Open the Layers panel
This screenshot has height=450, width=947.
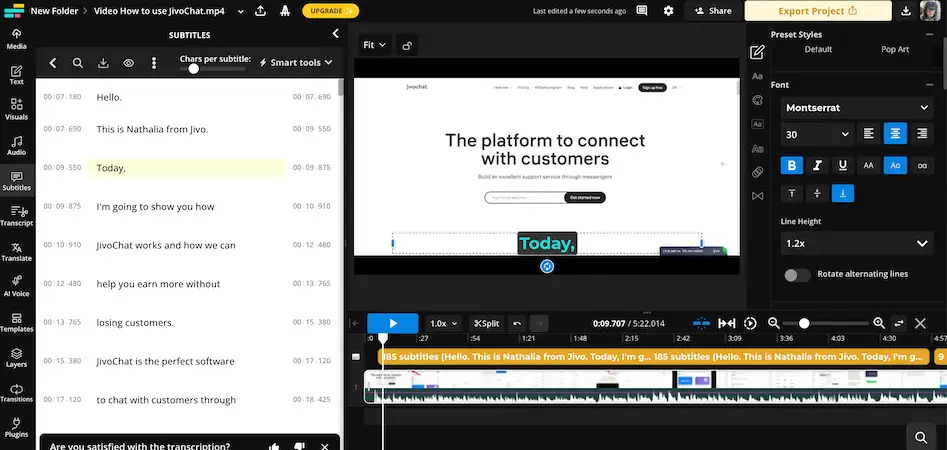16,358
